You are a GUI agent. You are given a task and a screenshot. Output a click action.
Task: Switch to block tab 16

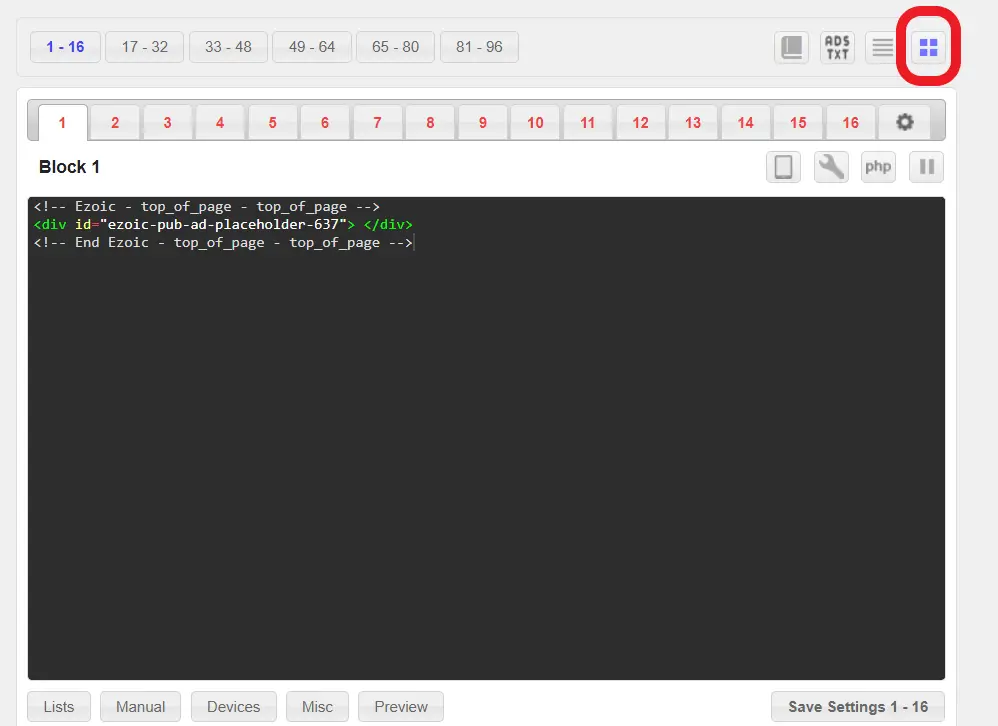[x=850, y=123]
